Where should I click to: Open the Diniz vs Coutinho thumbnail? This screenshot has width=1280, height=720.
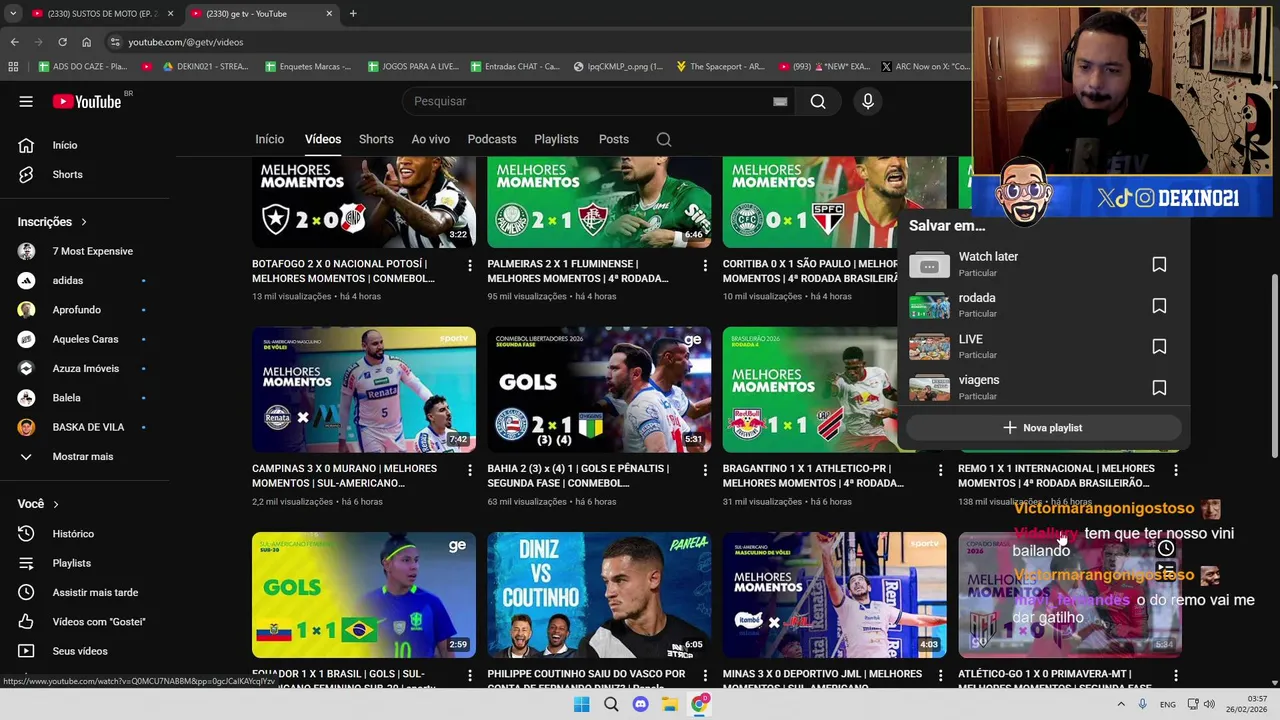coord(599,594)
